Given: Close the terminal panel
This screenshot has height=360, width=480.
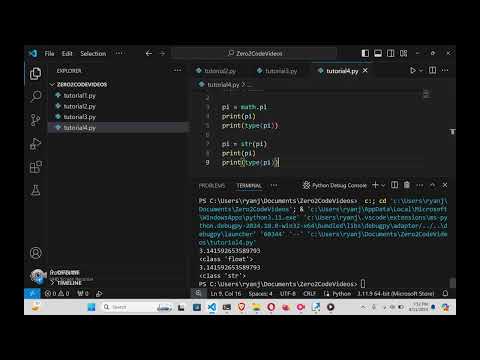Looking at the screenshot, I should point(445,185).
